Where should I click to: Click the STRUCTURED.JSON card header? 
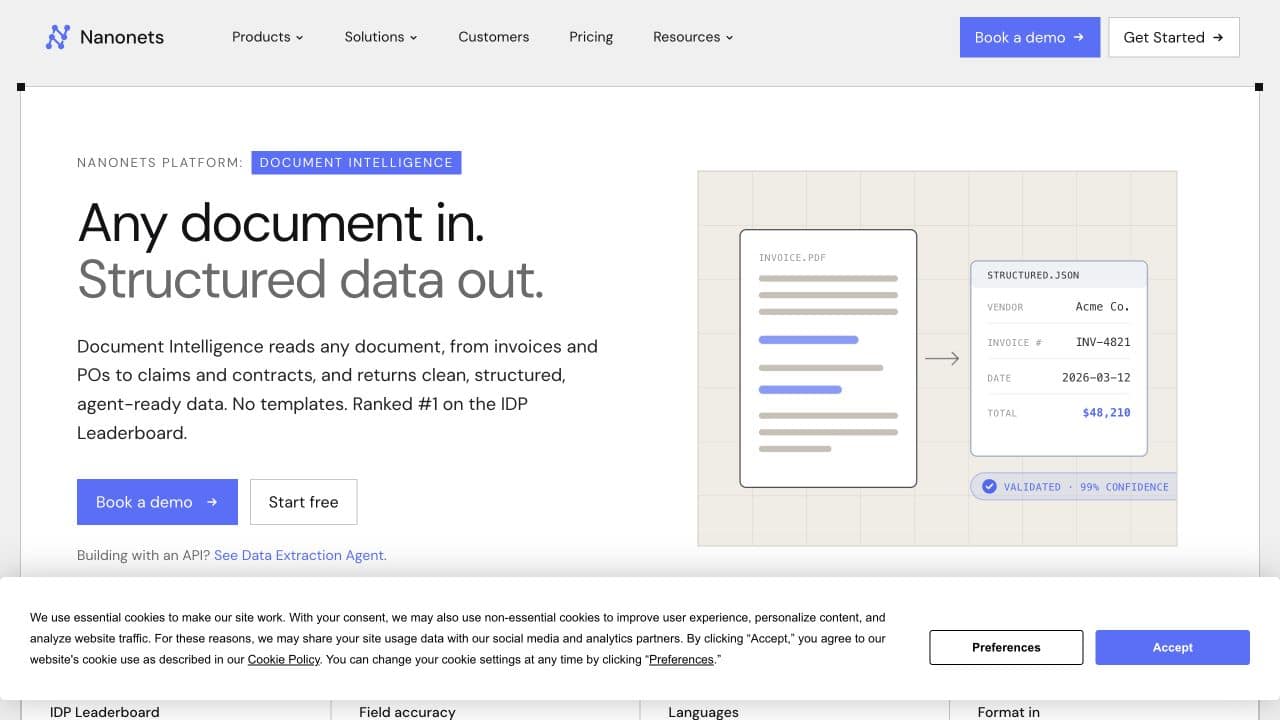(x=1059, y=275)
